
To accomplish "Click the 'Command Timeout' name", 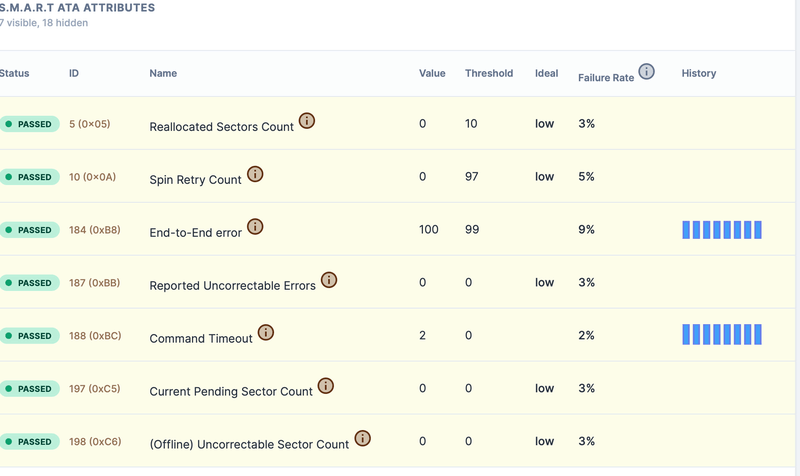I will pos(201,339).
